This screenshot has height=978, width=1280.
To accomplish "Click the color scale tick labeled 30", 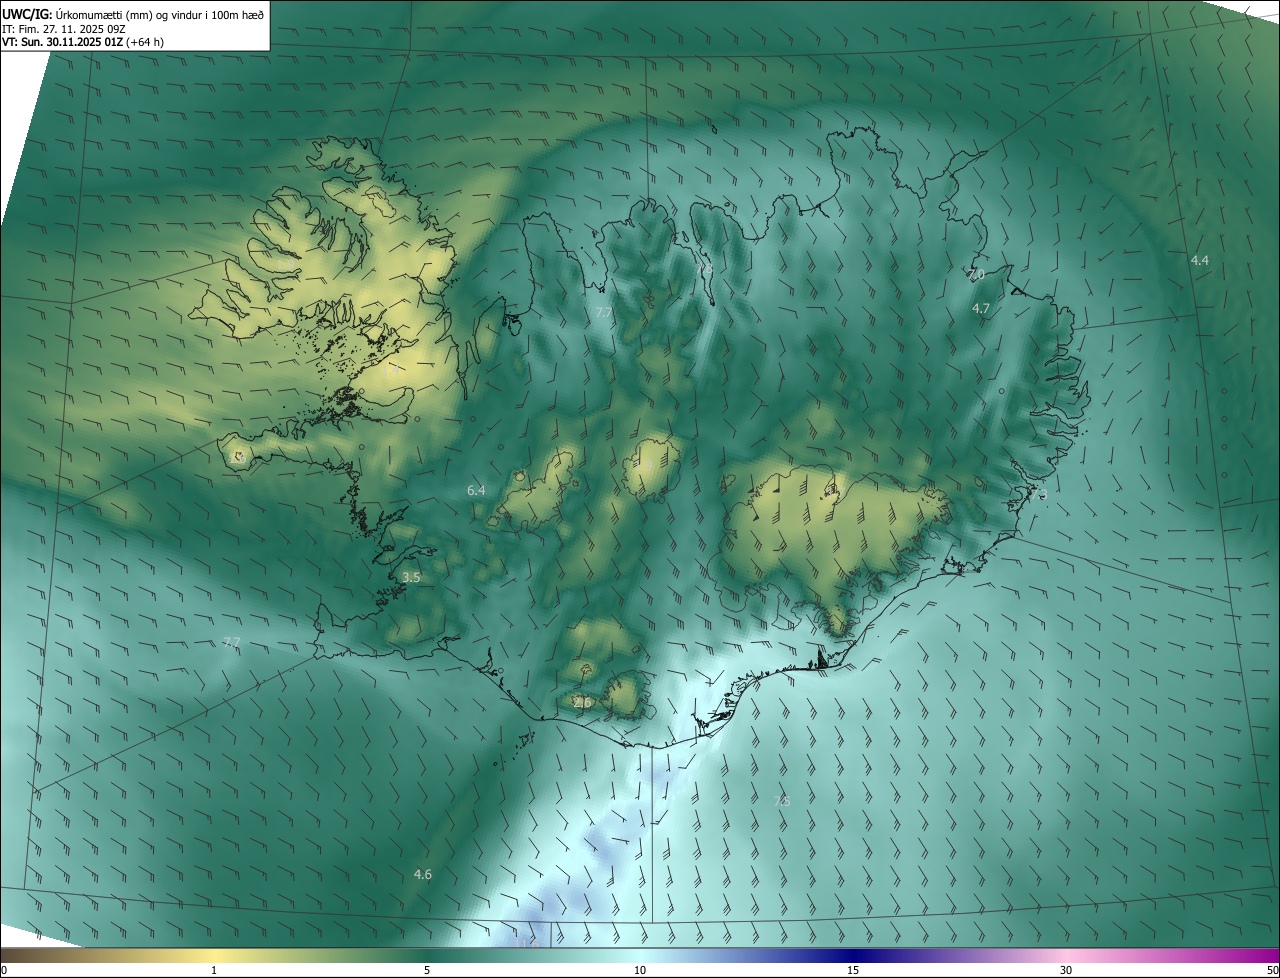I will [1066, 970].
